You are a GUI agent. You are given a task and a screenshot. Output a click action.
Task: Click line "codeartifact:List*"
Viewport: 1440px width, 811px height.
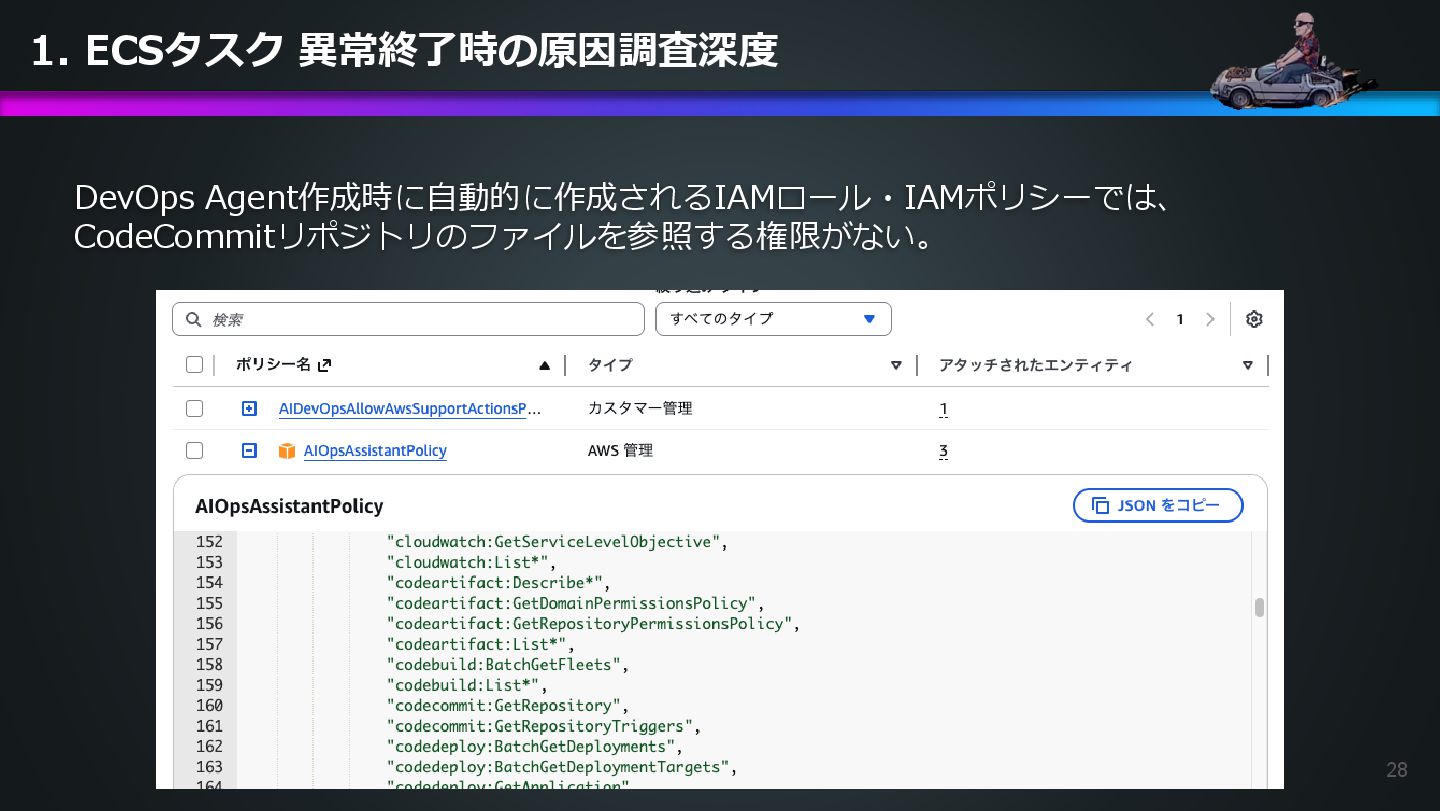(x=480, y=644)
